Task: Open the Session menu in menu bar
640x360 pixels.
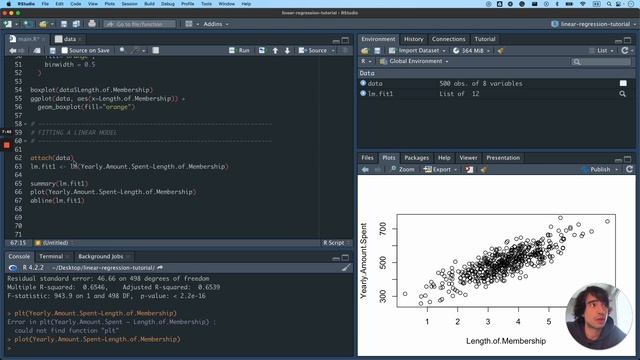Action: tap(129, 4)
